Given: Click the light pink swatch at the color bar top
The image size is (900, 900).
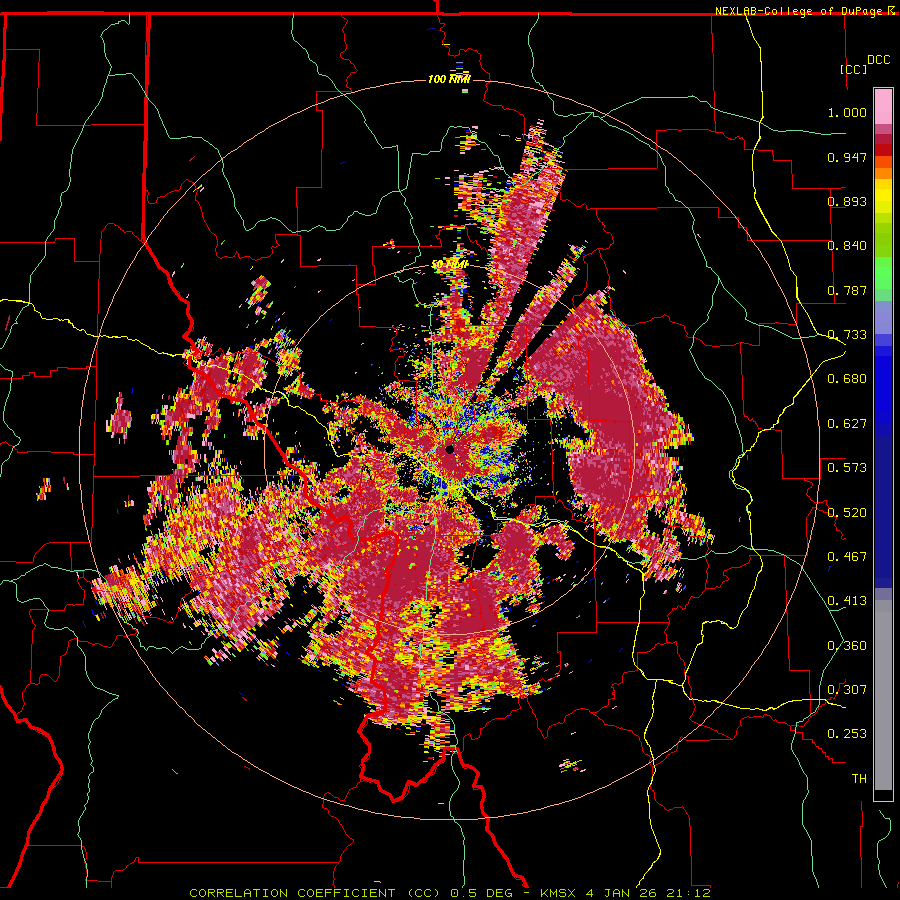Looking at the screenshot, I should tap(883, 106).
